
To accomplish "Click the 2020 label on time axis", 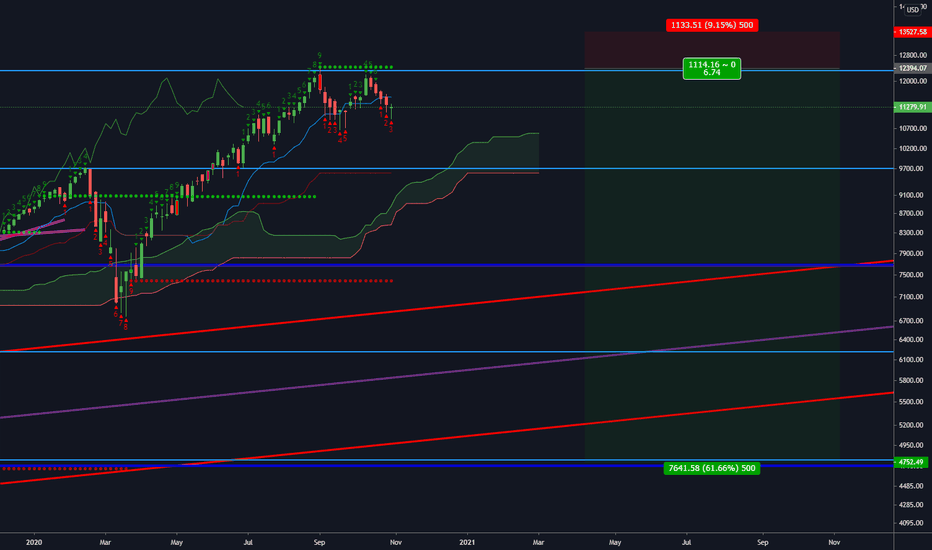I will click(34, 542).
